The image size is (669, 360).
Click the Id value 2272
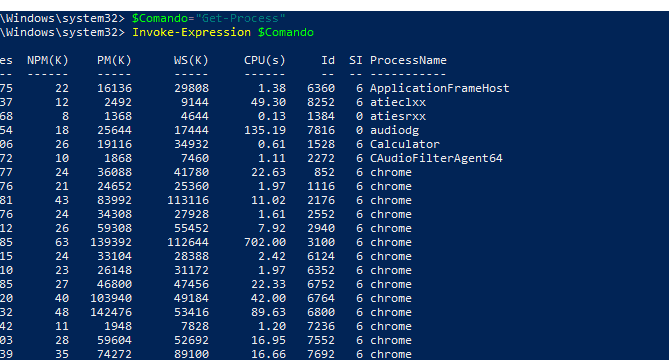321,158
